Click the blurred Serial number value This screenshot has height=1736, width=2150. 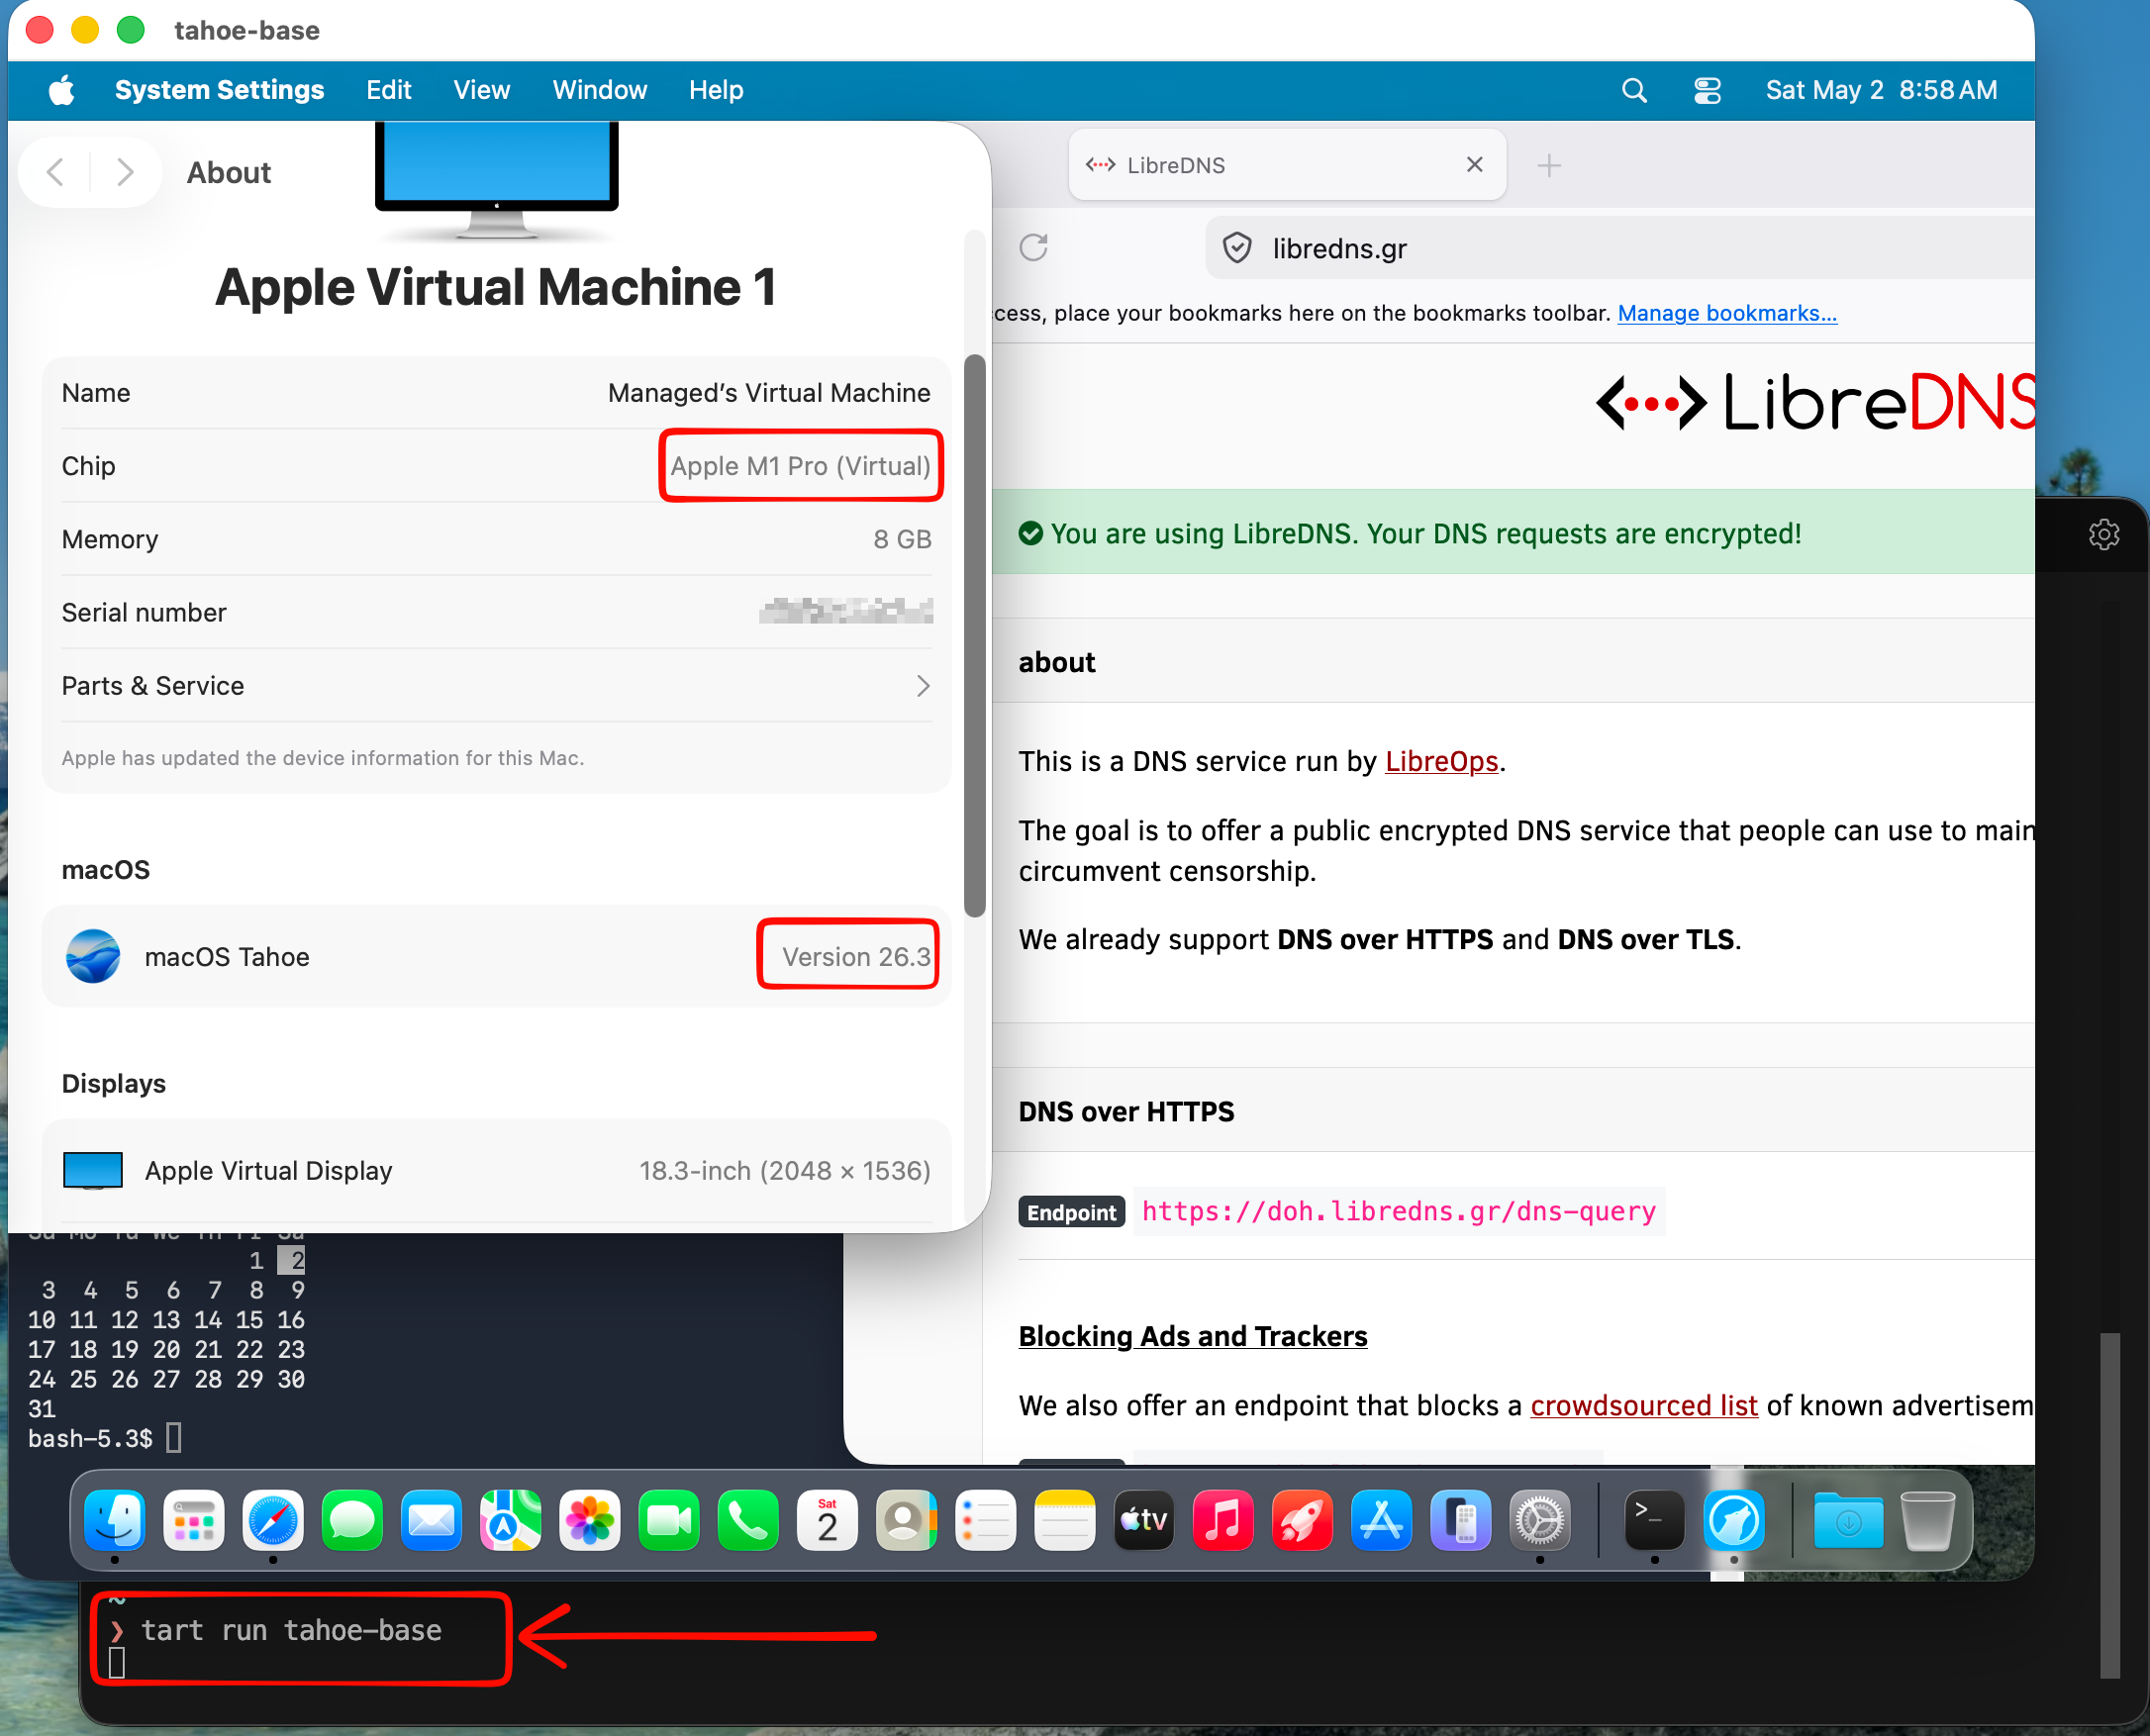(846, 611)
